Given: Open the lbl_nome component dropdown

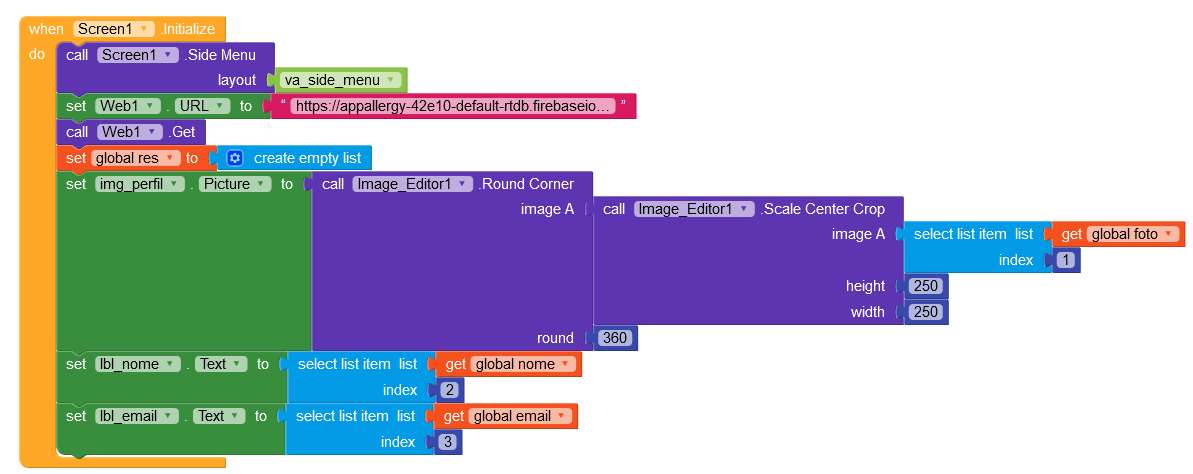Looking at the screenshot, I should pos(138,364).
